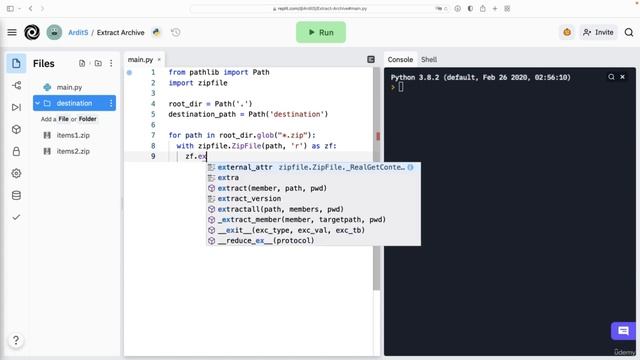Open the ArditS user avatar

tap(54, 32)
